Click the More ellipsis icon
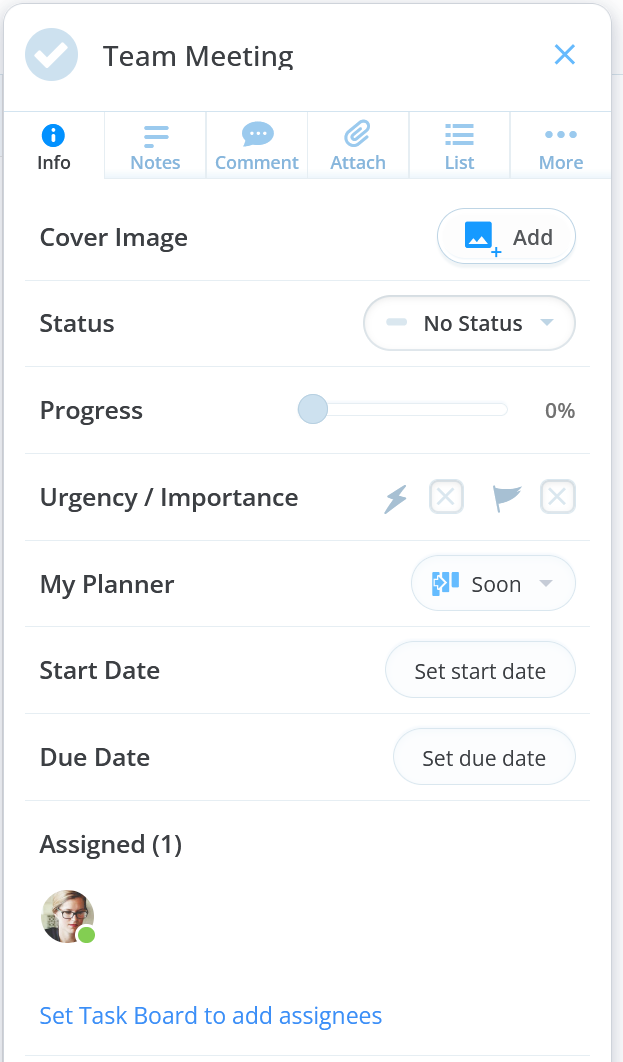 560,133
